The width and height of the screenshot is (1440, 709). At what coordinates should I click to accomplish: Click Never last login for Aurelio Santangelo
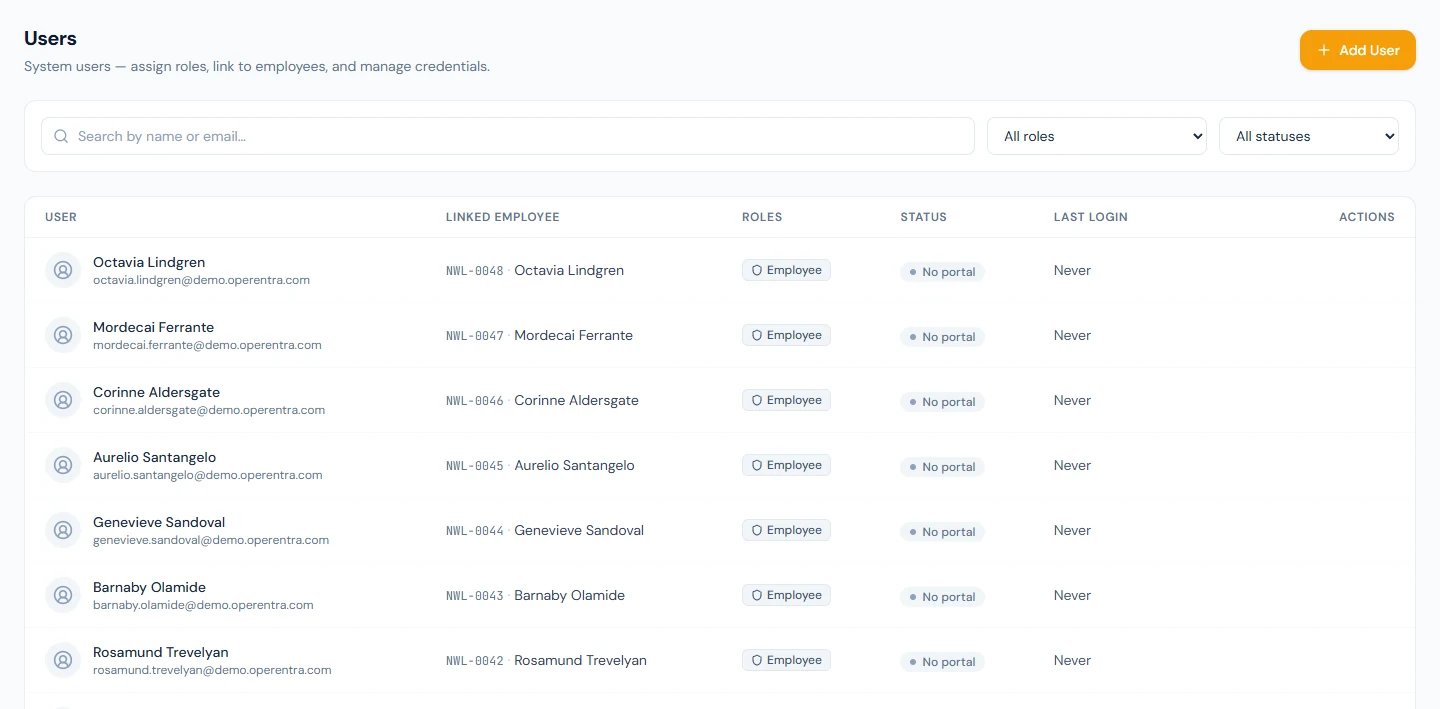point(1072,465)
